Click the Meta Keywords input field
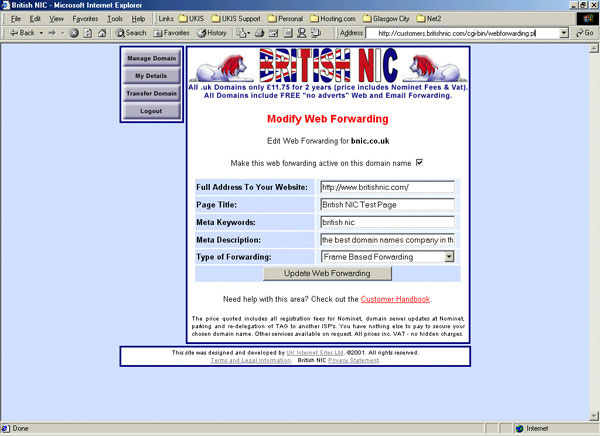This screenshot has width=600, height=436. click(388, 222)
